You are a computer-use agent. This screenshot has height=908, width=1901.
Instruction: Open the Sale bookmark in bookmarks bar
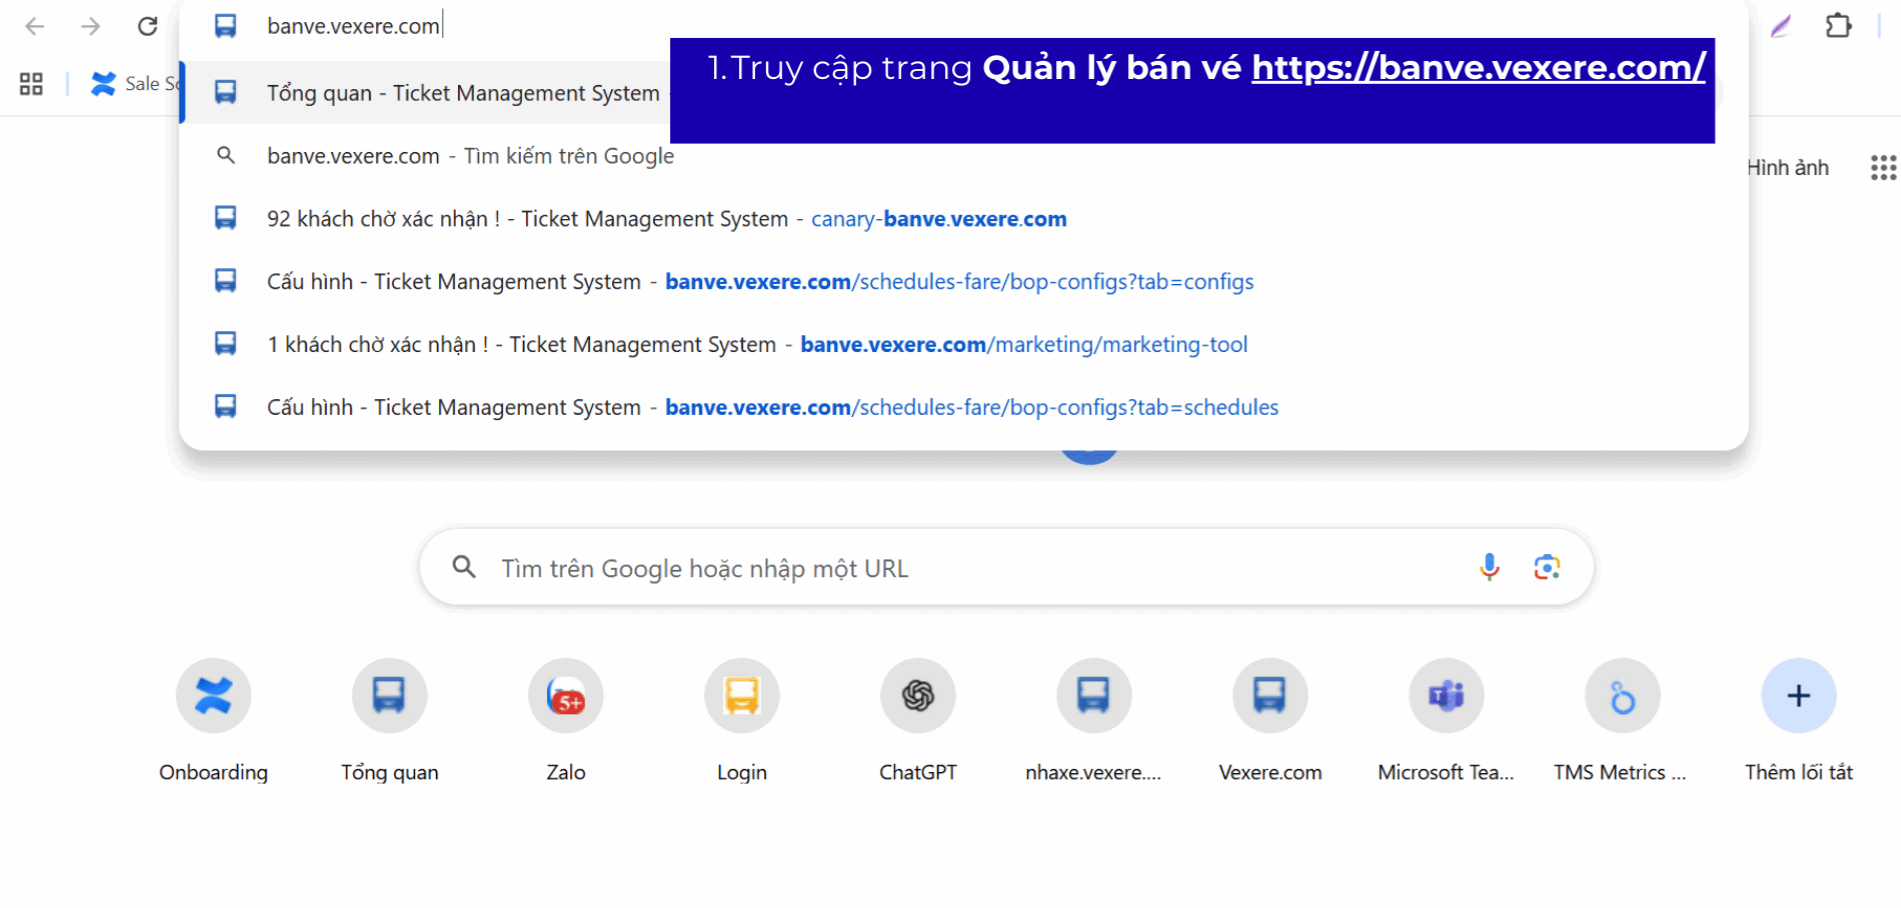pos(138,84)
